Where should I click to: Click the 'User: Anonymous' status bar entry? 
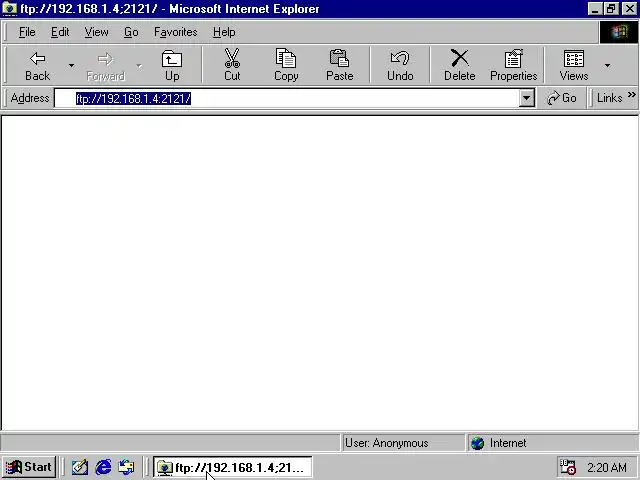pyautogui.click(x=387, y=443)
